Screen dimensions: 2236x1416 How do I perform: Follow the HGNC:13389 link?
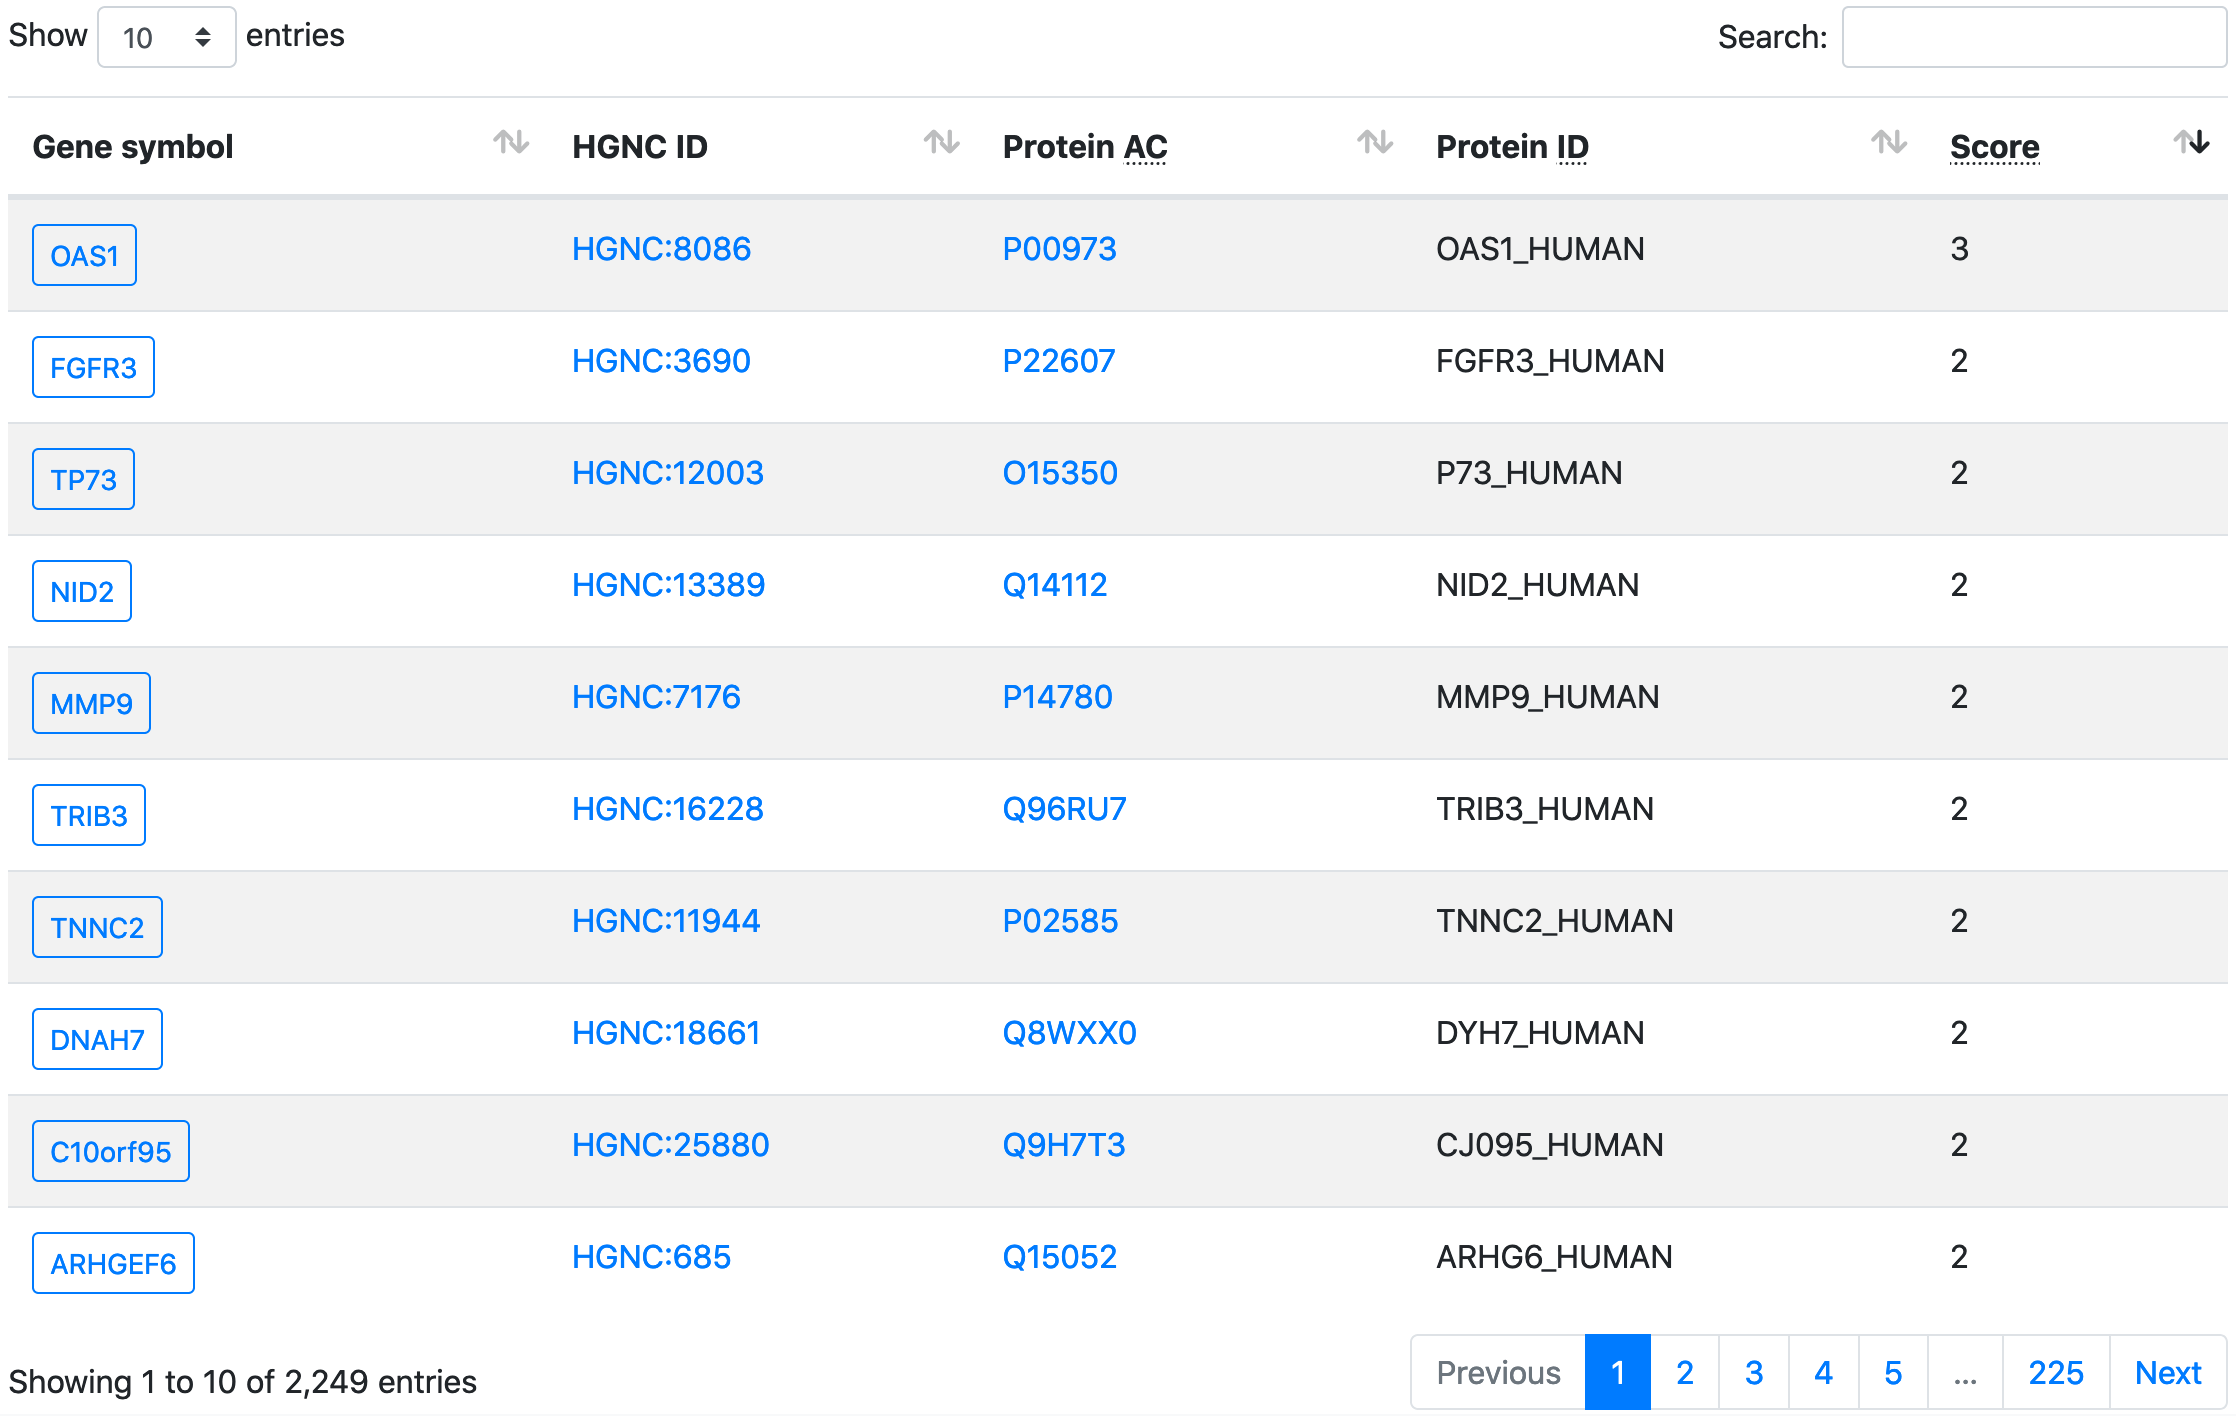[x=668, y=585]
